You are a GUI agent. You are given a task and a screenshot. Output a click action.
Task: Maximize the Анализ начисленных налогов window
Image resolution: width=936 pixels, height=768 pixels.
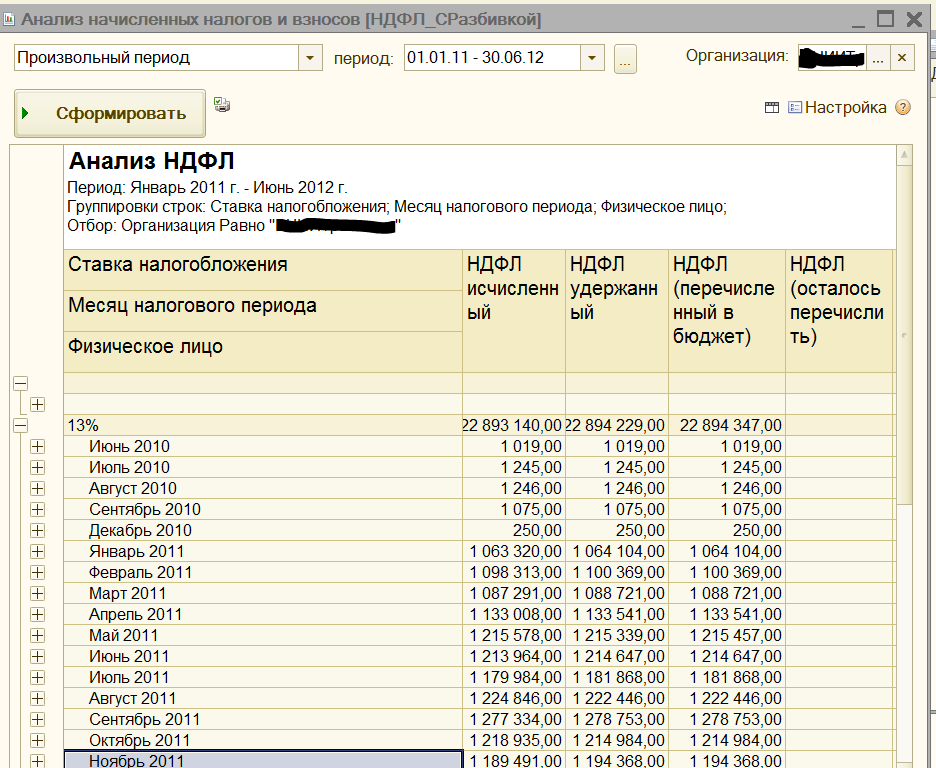pos(885,19)
